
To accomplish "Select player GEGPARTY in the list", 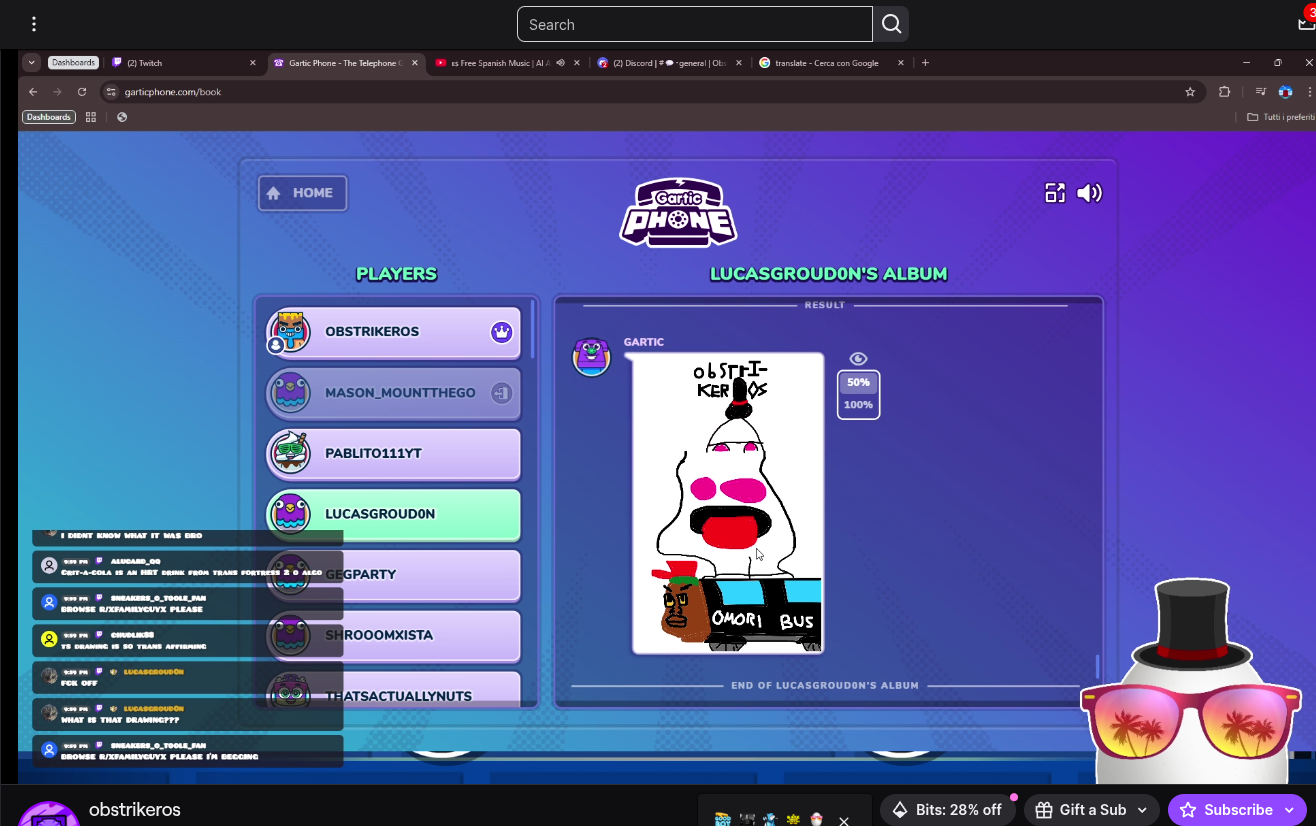I will point(394,575).
